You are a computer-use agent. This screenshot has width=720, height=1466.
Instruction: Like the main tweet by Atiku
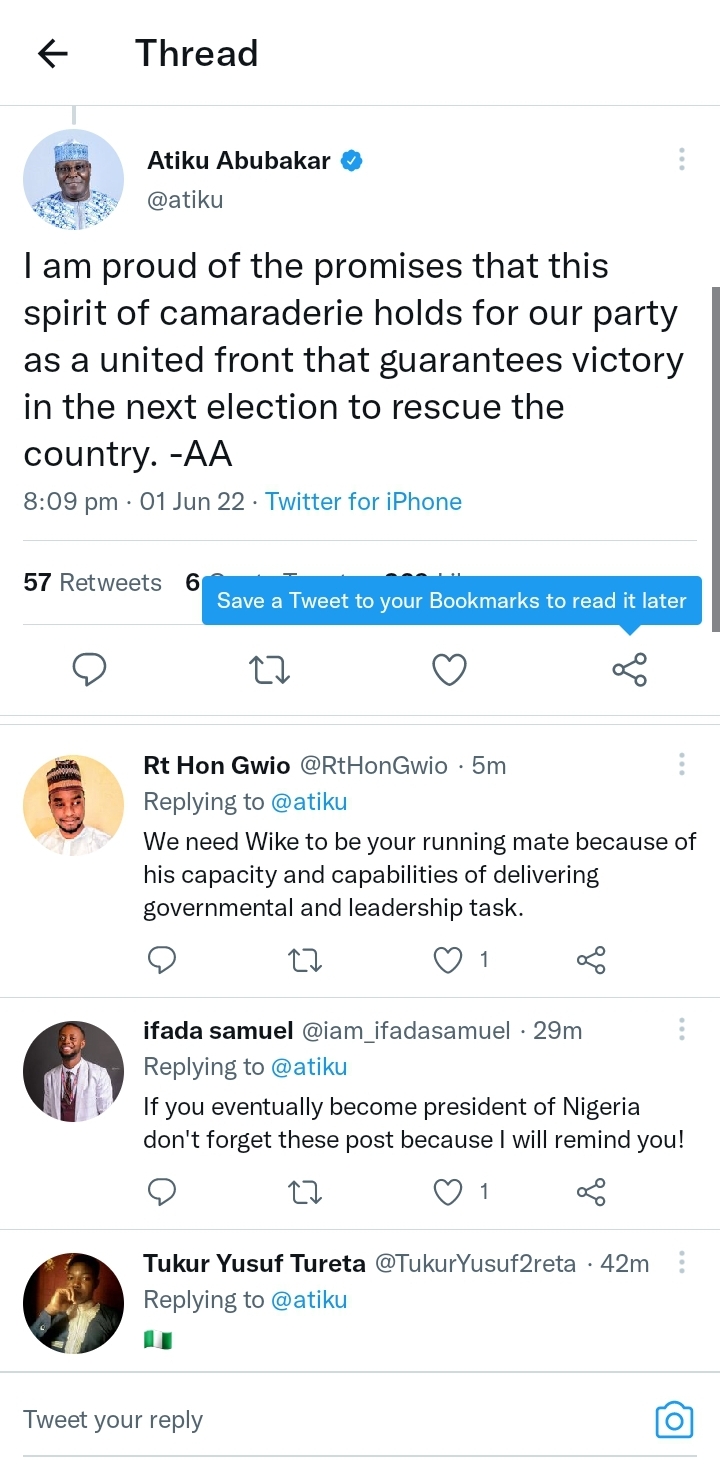449,669
